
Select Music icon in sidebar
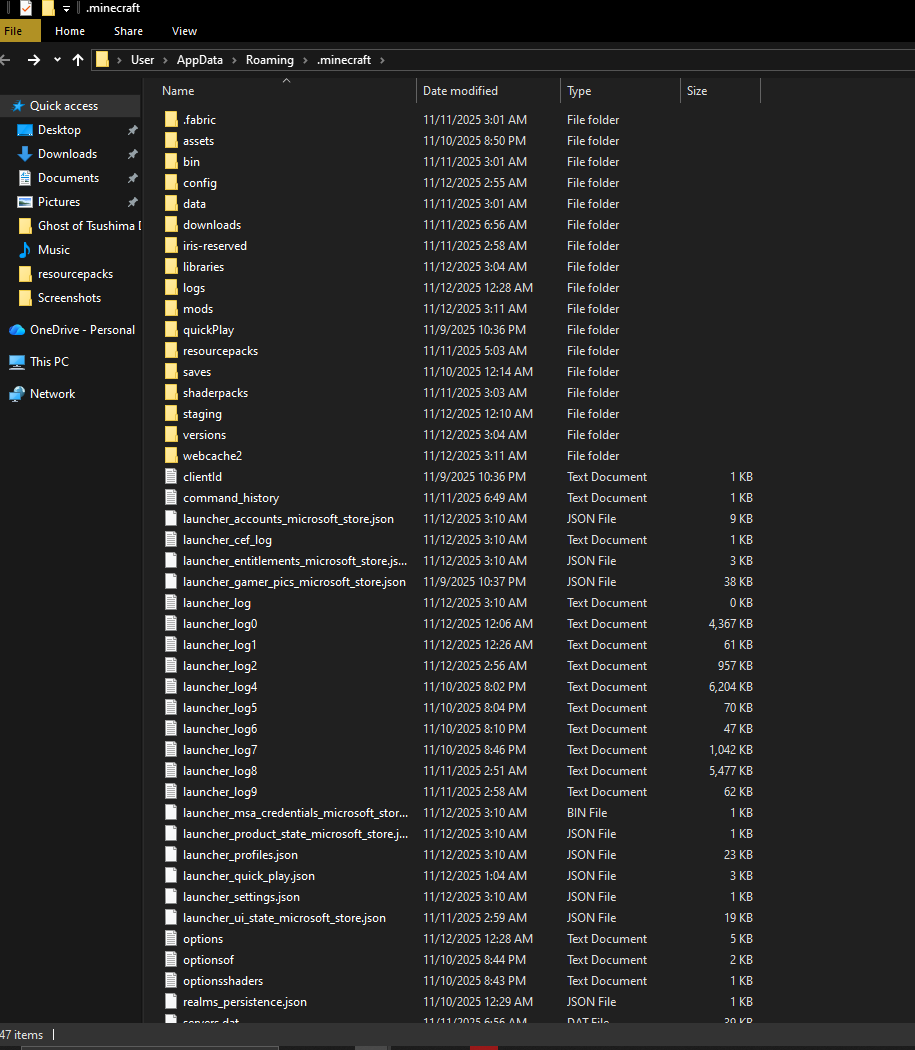[25, 250]
